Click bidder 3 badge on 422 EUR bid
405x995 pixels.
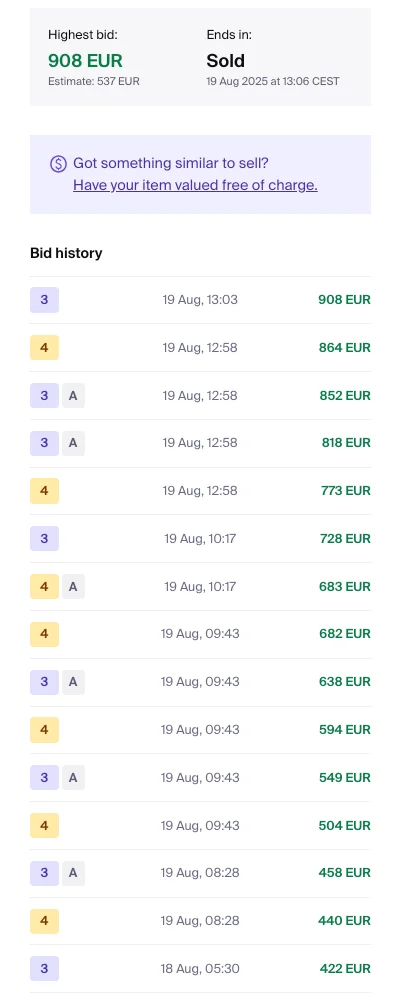click(44, 969)
